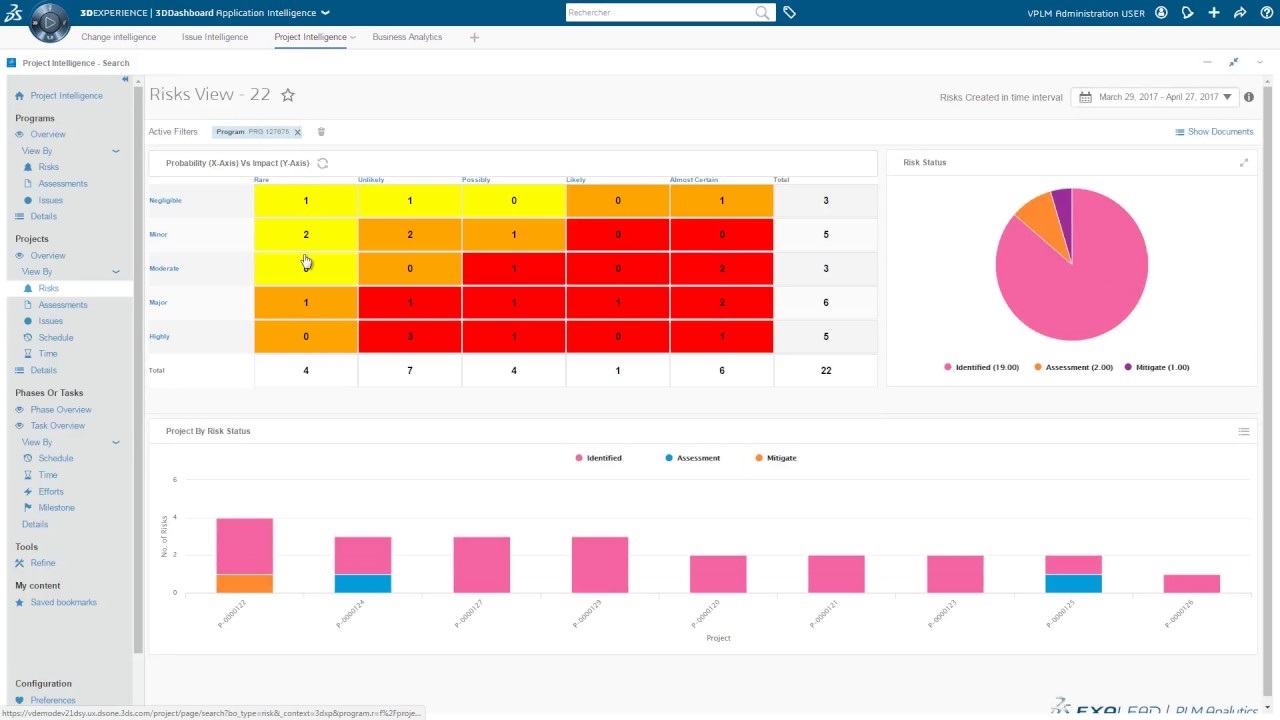Click the info icon next to date range
The image size is (1280, 720).
tap(1249, 97)
